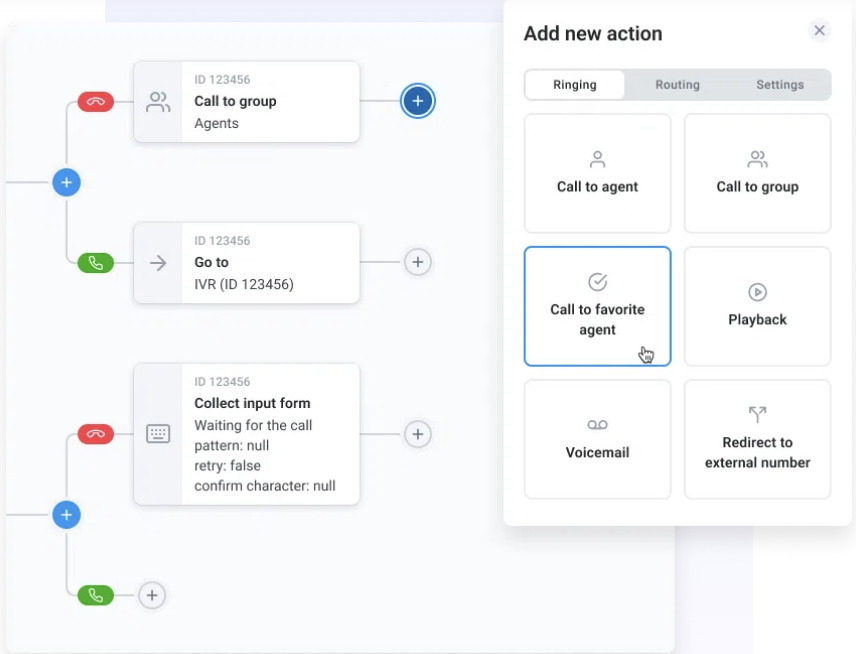856x654 pixels.
Task: Open the Settings tab
Action: pyautogui.click(x=780, y=85)
